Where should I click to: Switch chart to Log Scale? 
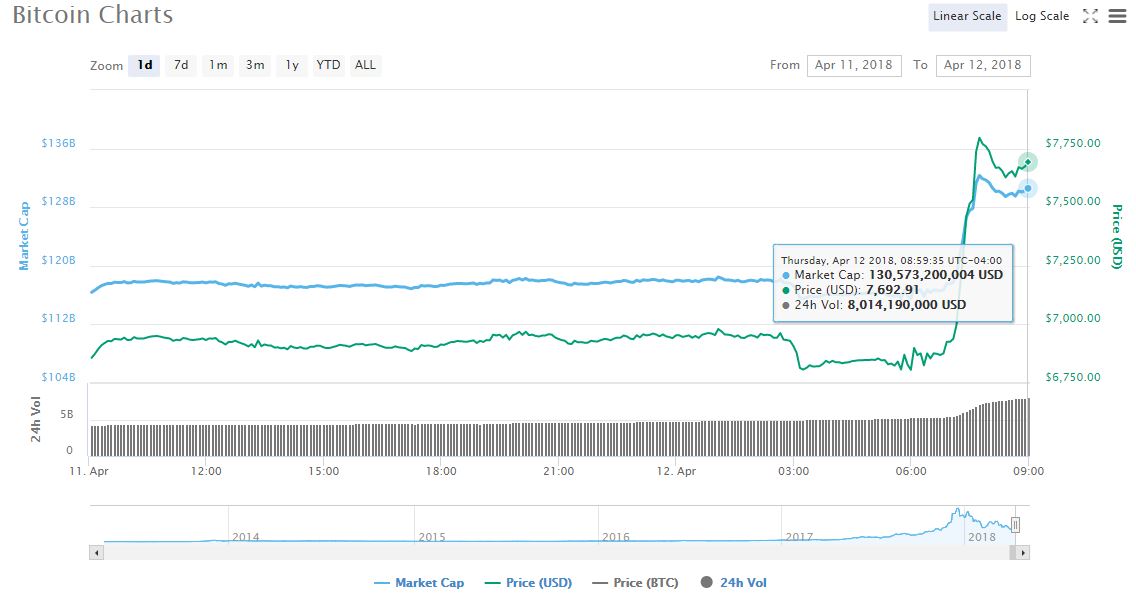(x=1042, y=16)
